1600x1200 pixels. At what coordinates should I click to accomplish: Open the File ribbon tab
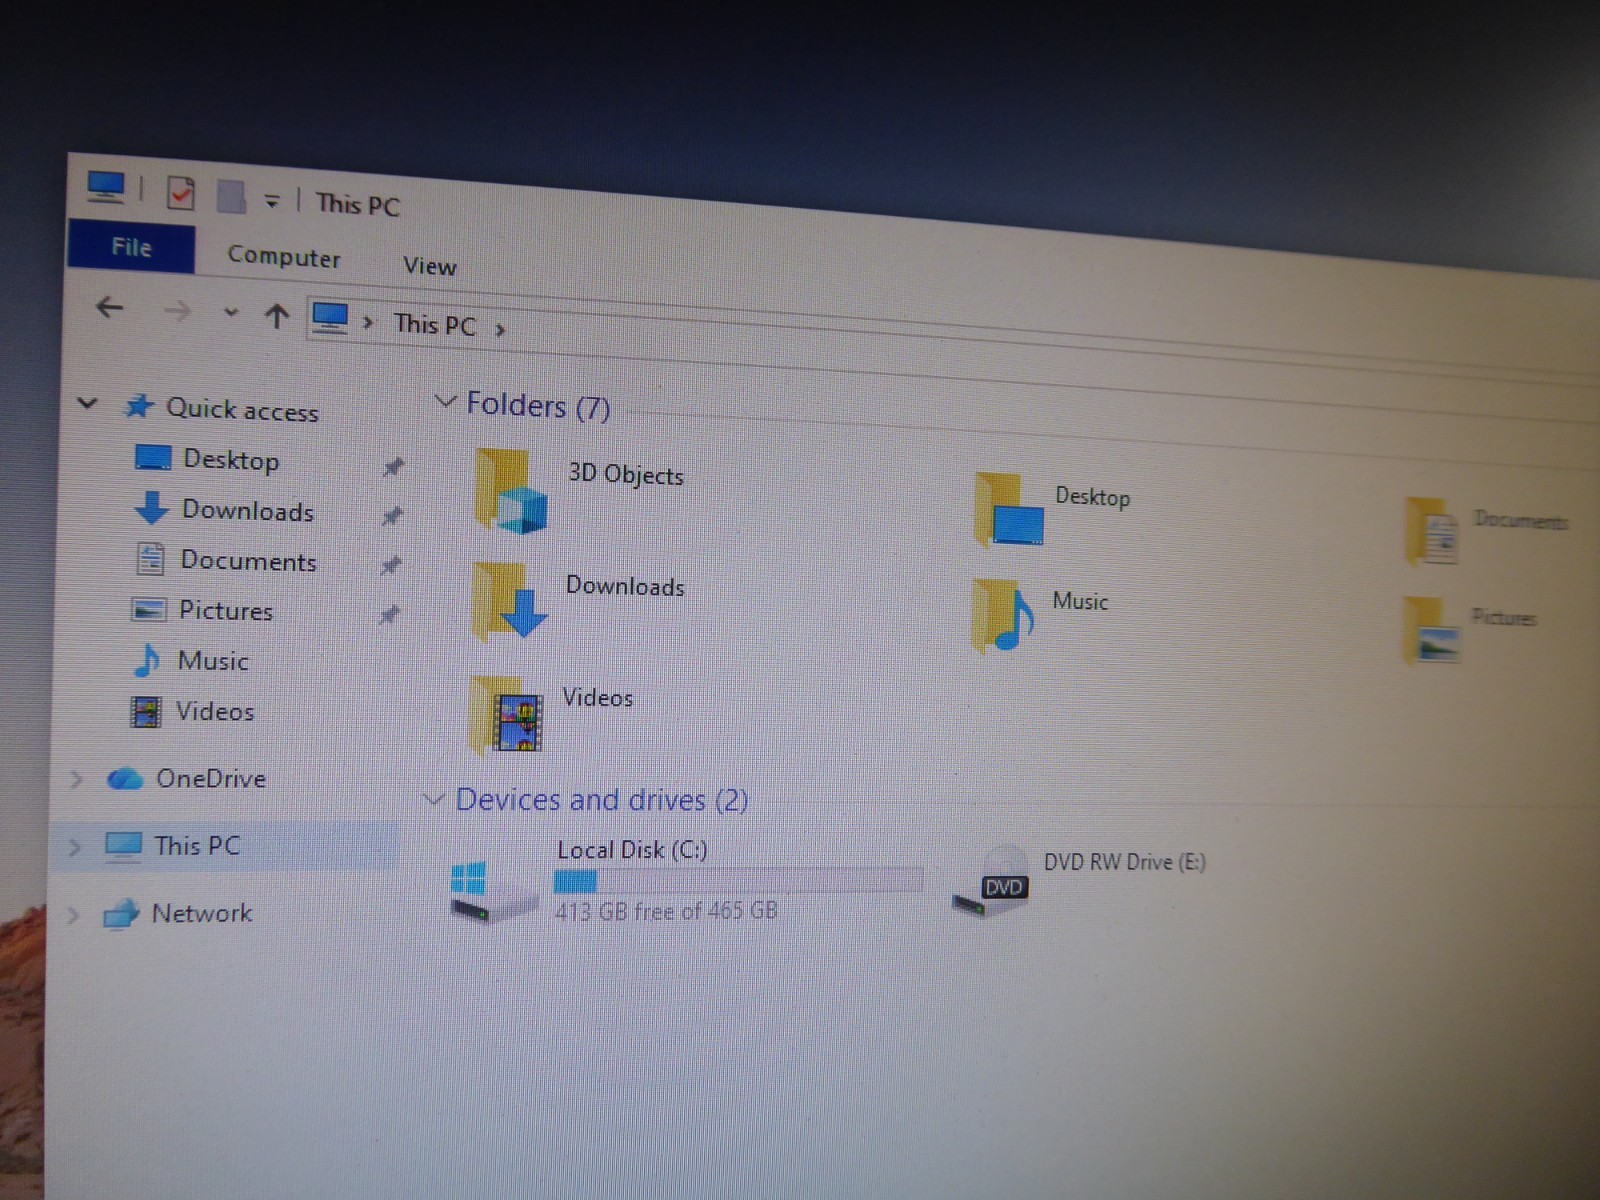click(131, 247)
